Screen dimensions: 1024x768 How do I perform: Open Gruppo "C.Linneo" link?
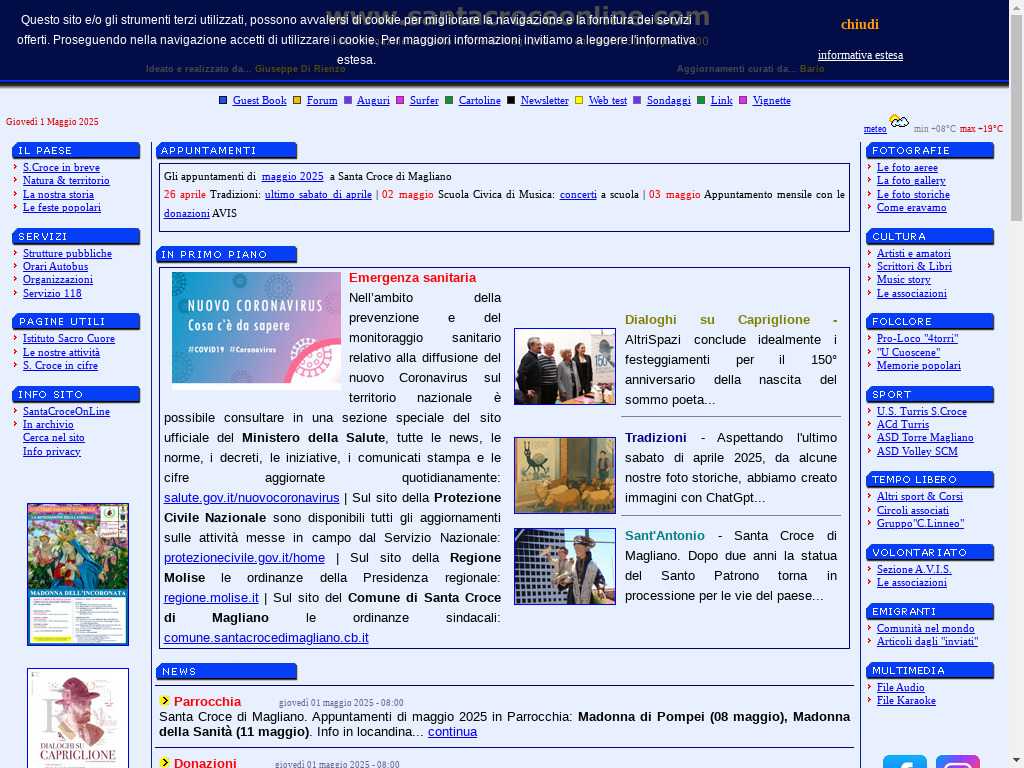pos(920,523)
